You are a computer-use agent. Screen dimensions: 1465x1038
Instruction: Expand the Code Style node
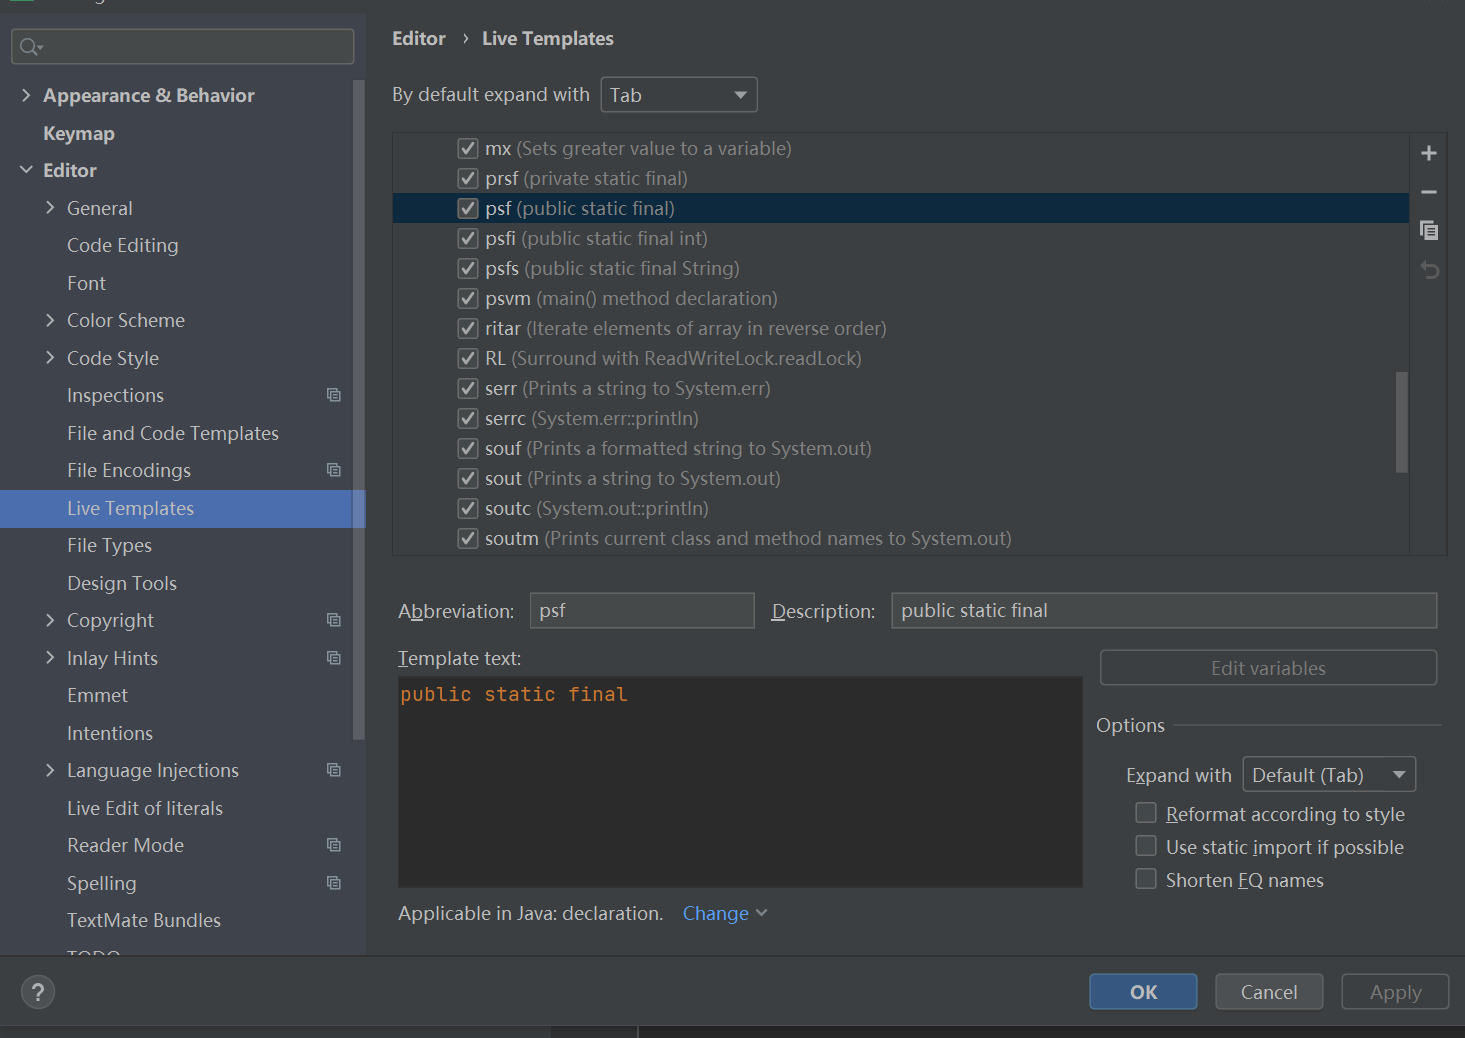pyautogui.click(x=50, y=358)
